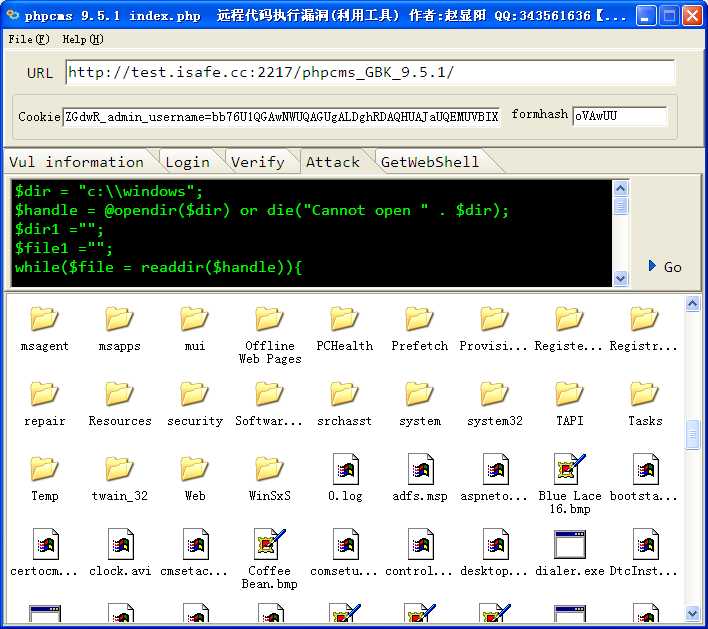Click the srchasst folder icon
The height and width of the screenshot is (629, 708).
pyautogui.click(x=344, y=393)
